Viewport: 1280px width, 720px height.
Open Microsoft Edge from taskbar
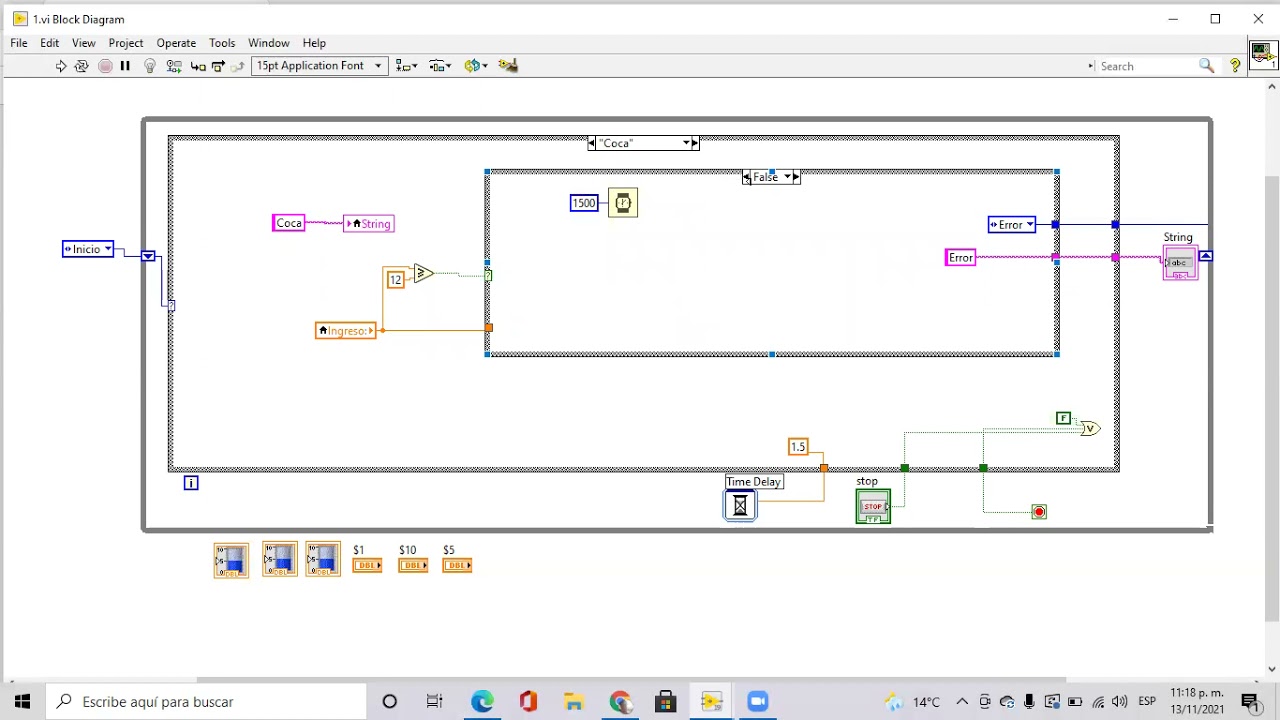pyautogui.click(x=482, y=702)
